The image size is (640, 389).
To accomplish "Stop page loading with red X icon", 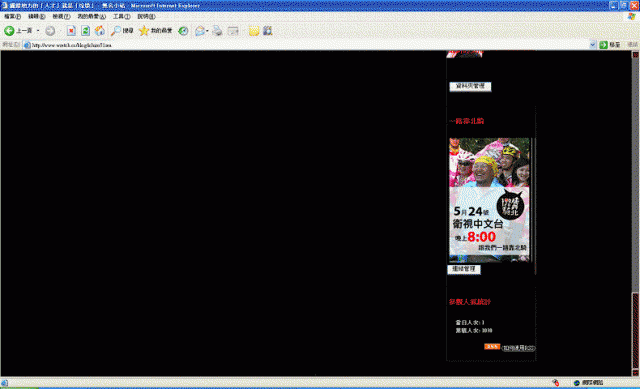I will [x=71, y=31].
